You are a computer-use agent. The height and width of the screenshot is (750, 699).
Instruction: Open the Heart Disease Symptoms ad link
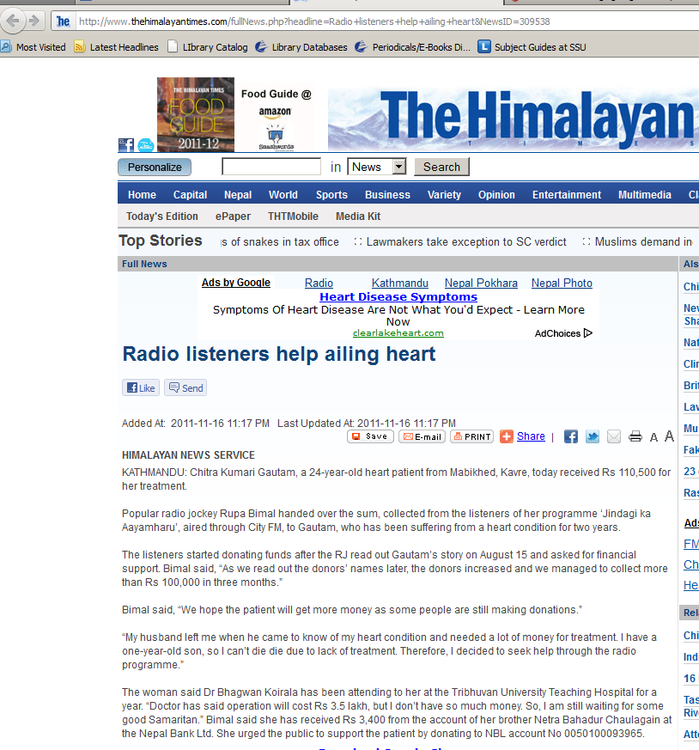pos(398,297)
